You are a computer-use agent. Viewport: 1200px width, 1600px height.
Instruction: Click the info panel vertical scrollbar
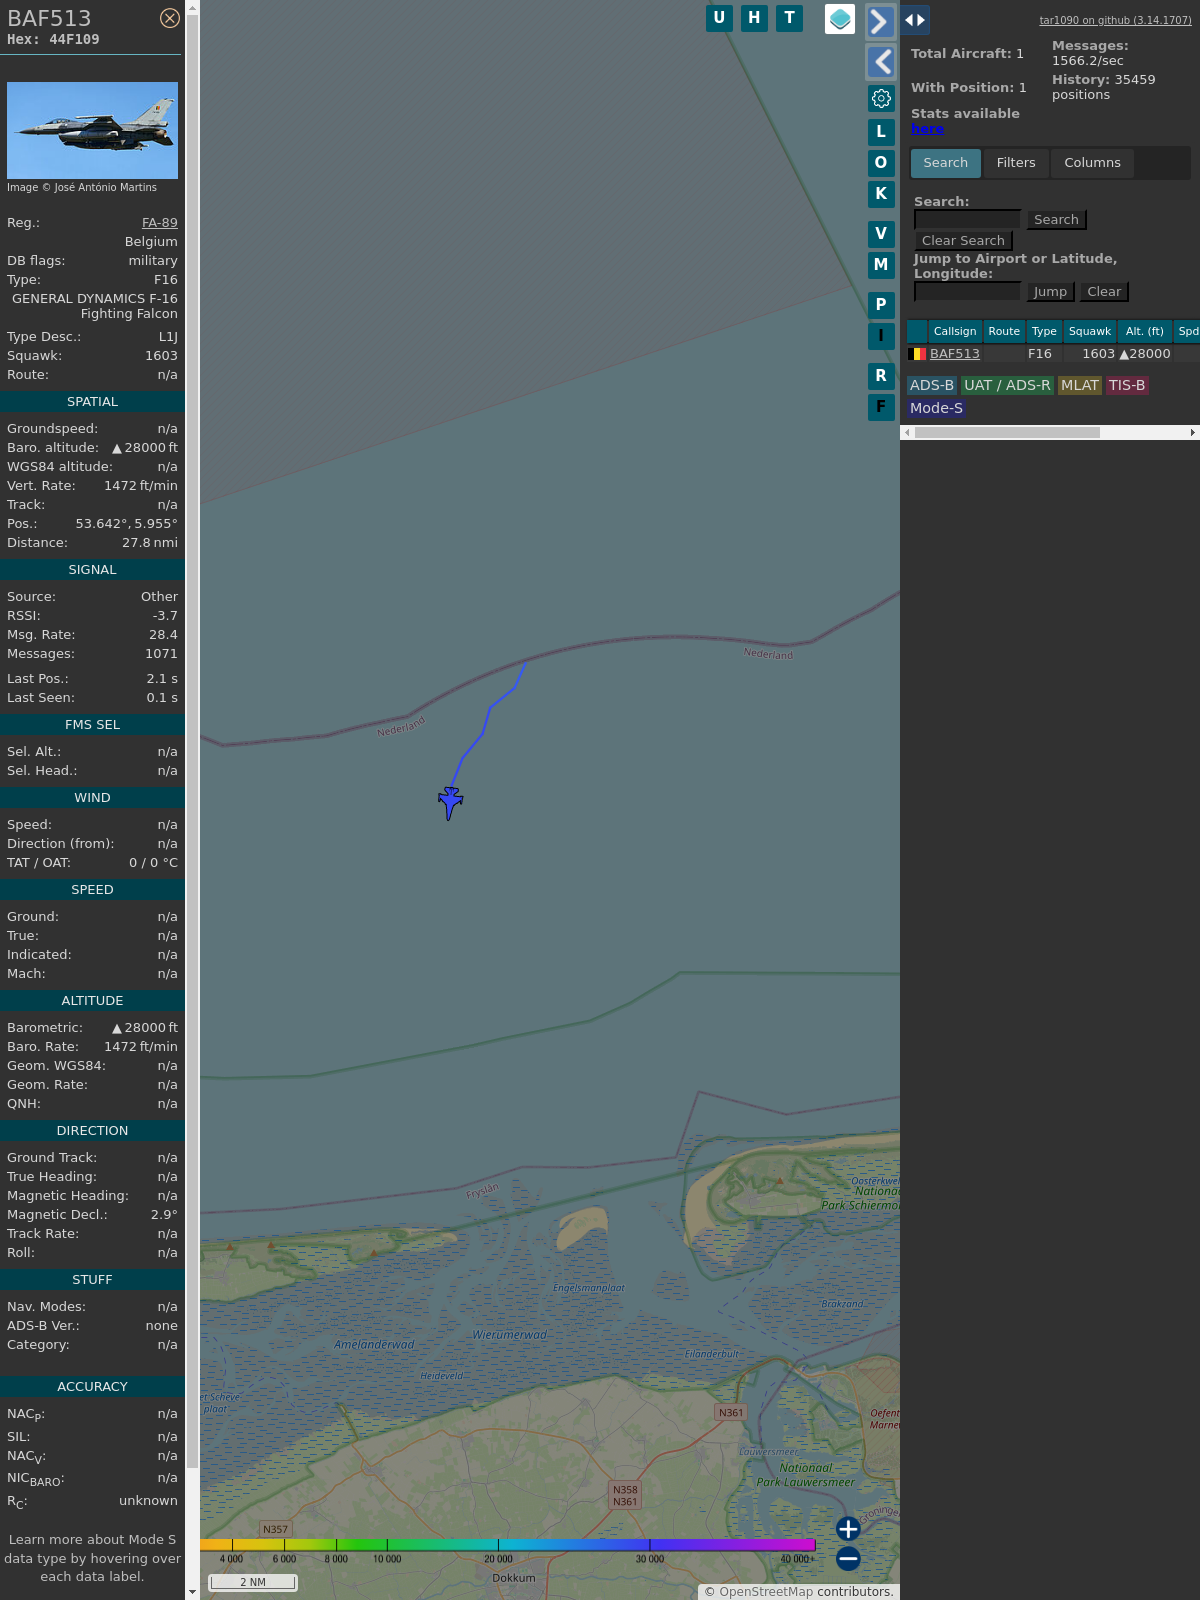[192, 740]
